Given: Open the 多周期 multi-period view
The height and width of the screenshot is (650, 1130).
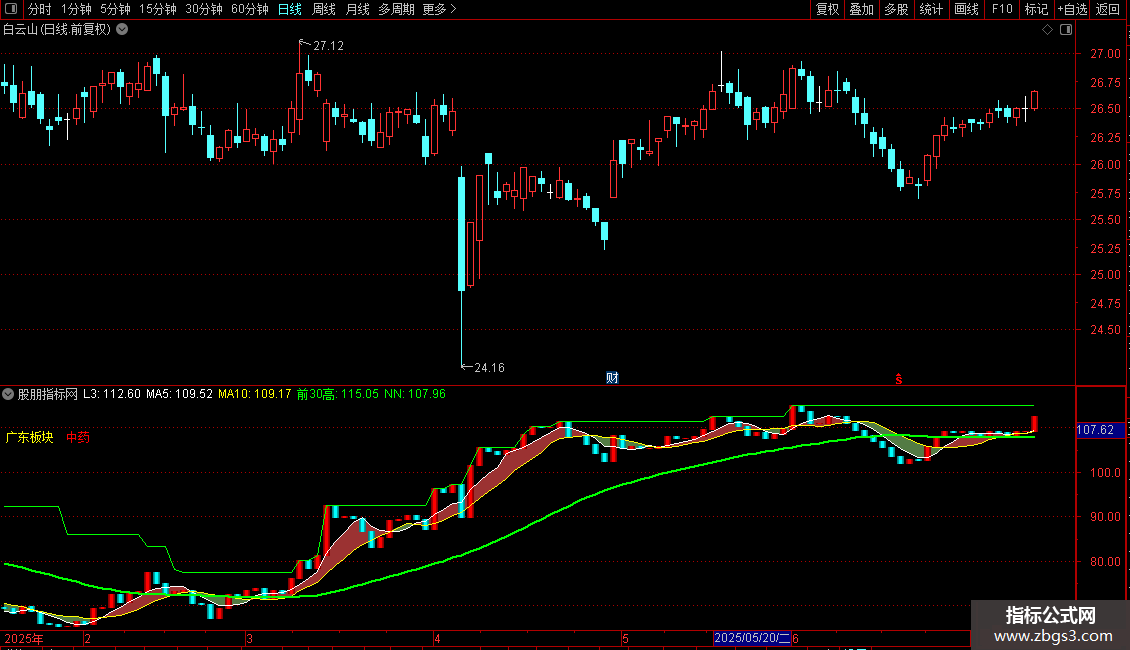Looking at the screenshot, I should pos(396,9).
